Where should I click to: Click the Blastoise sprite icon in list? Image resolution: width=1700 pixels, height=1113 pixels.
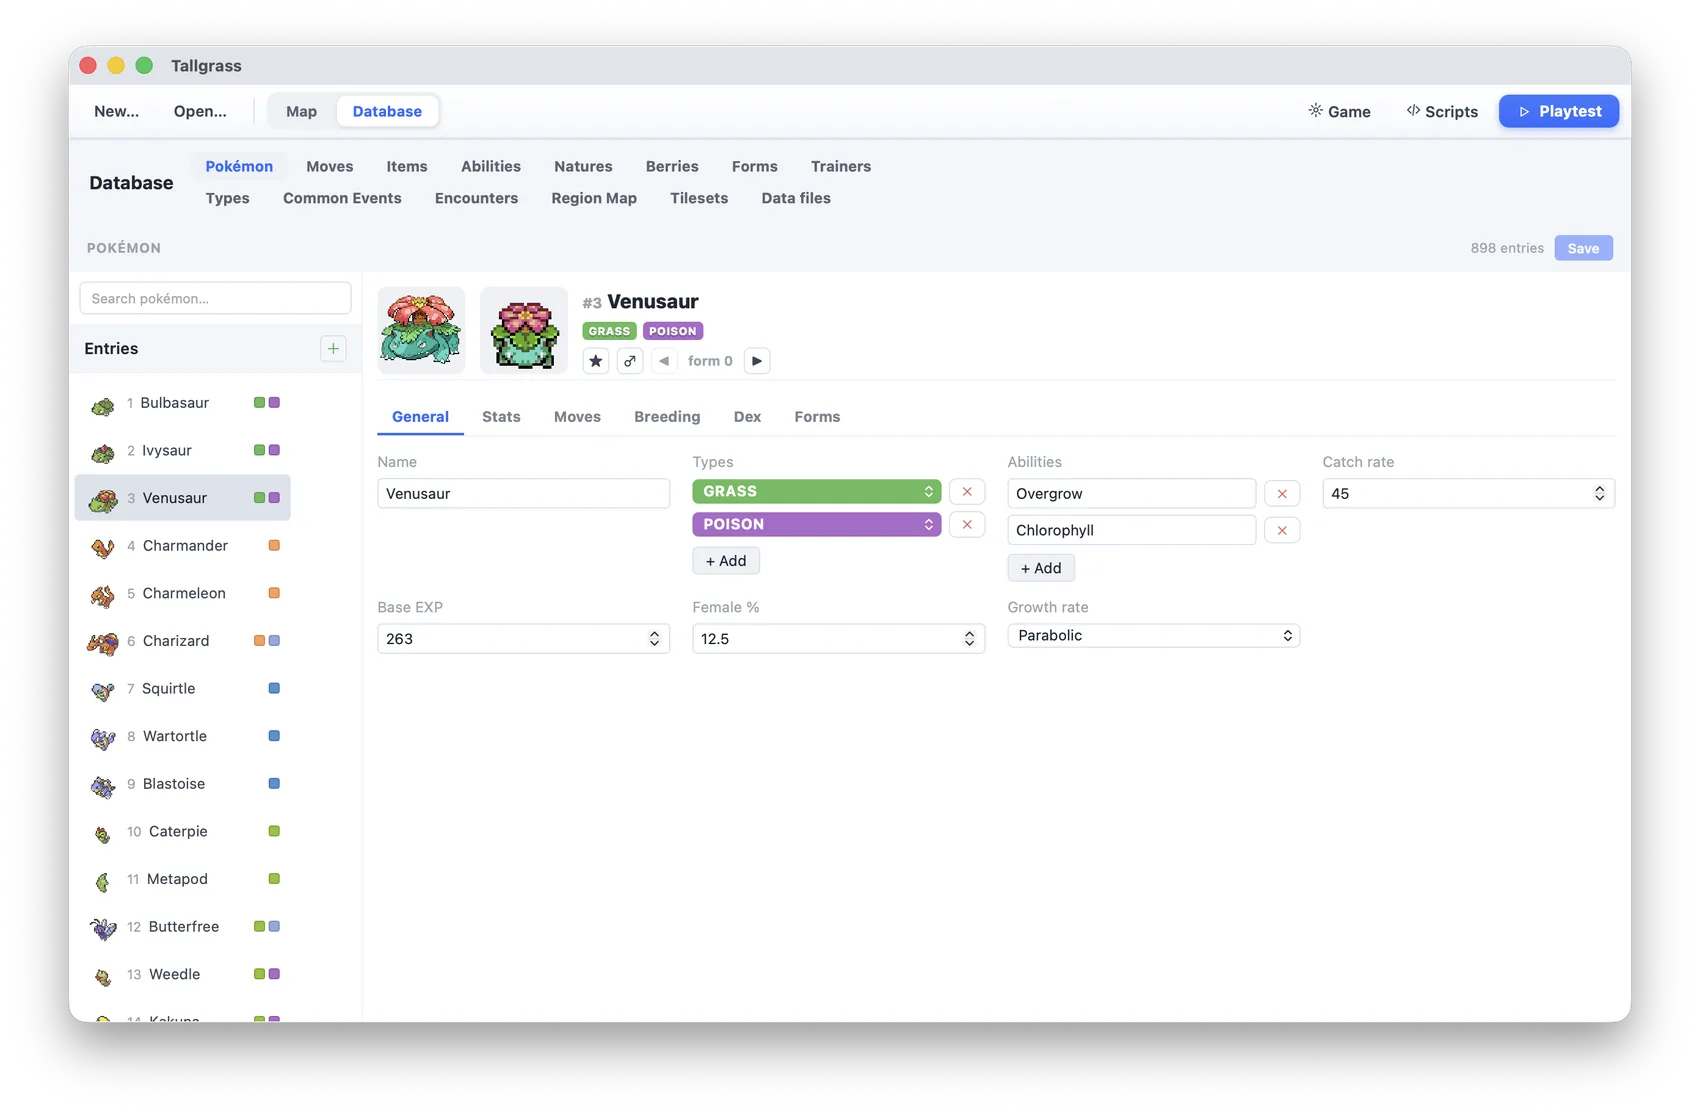tap(103, 786)
